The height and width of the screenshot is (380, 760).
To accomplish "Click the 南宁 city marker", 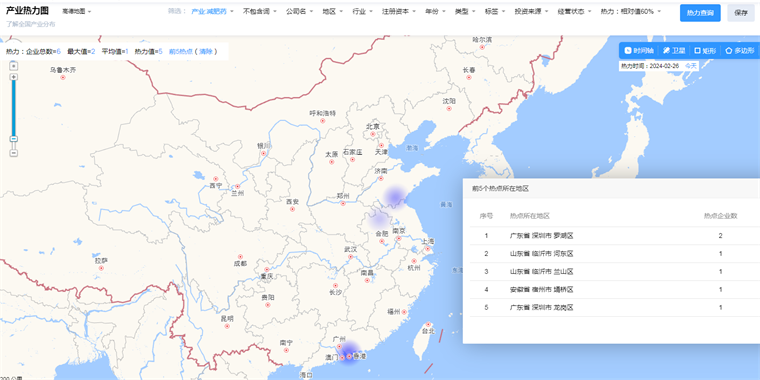I will 286,350.
